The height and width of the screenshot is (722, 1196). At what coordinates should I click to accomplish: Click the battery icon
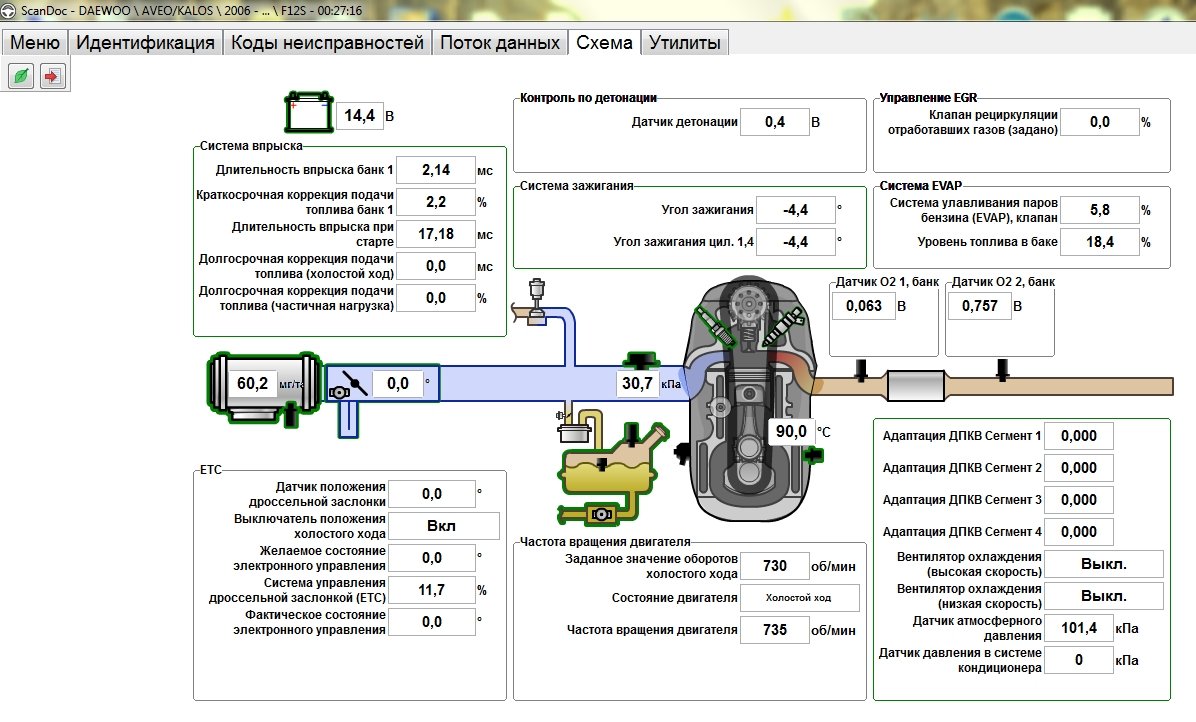point(308,113)
